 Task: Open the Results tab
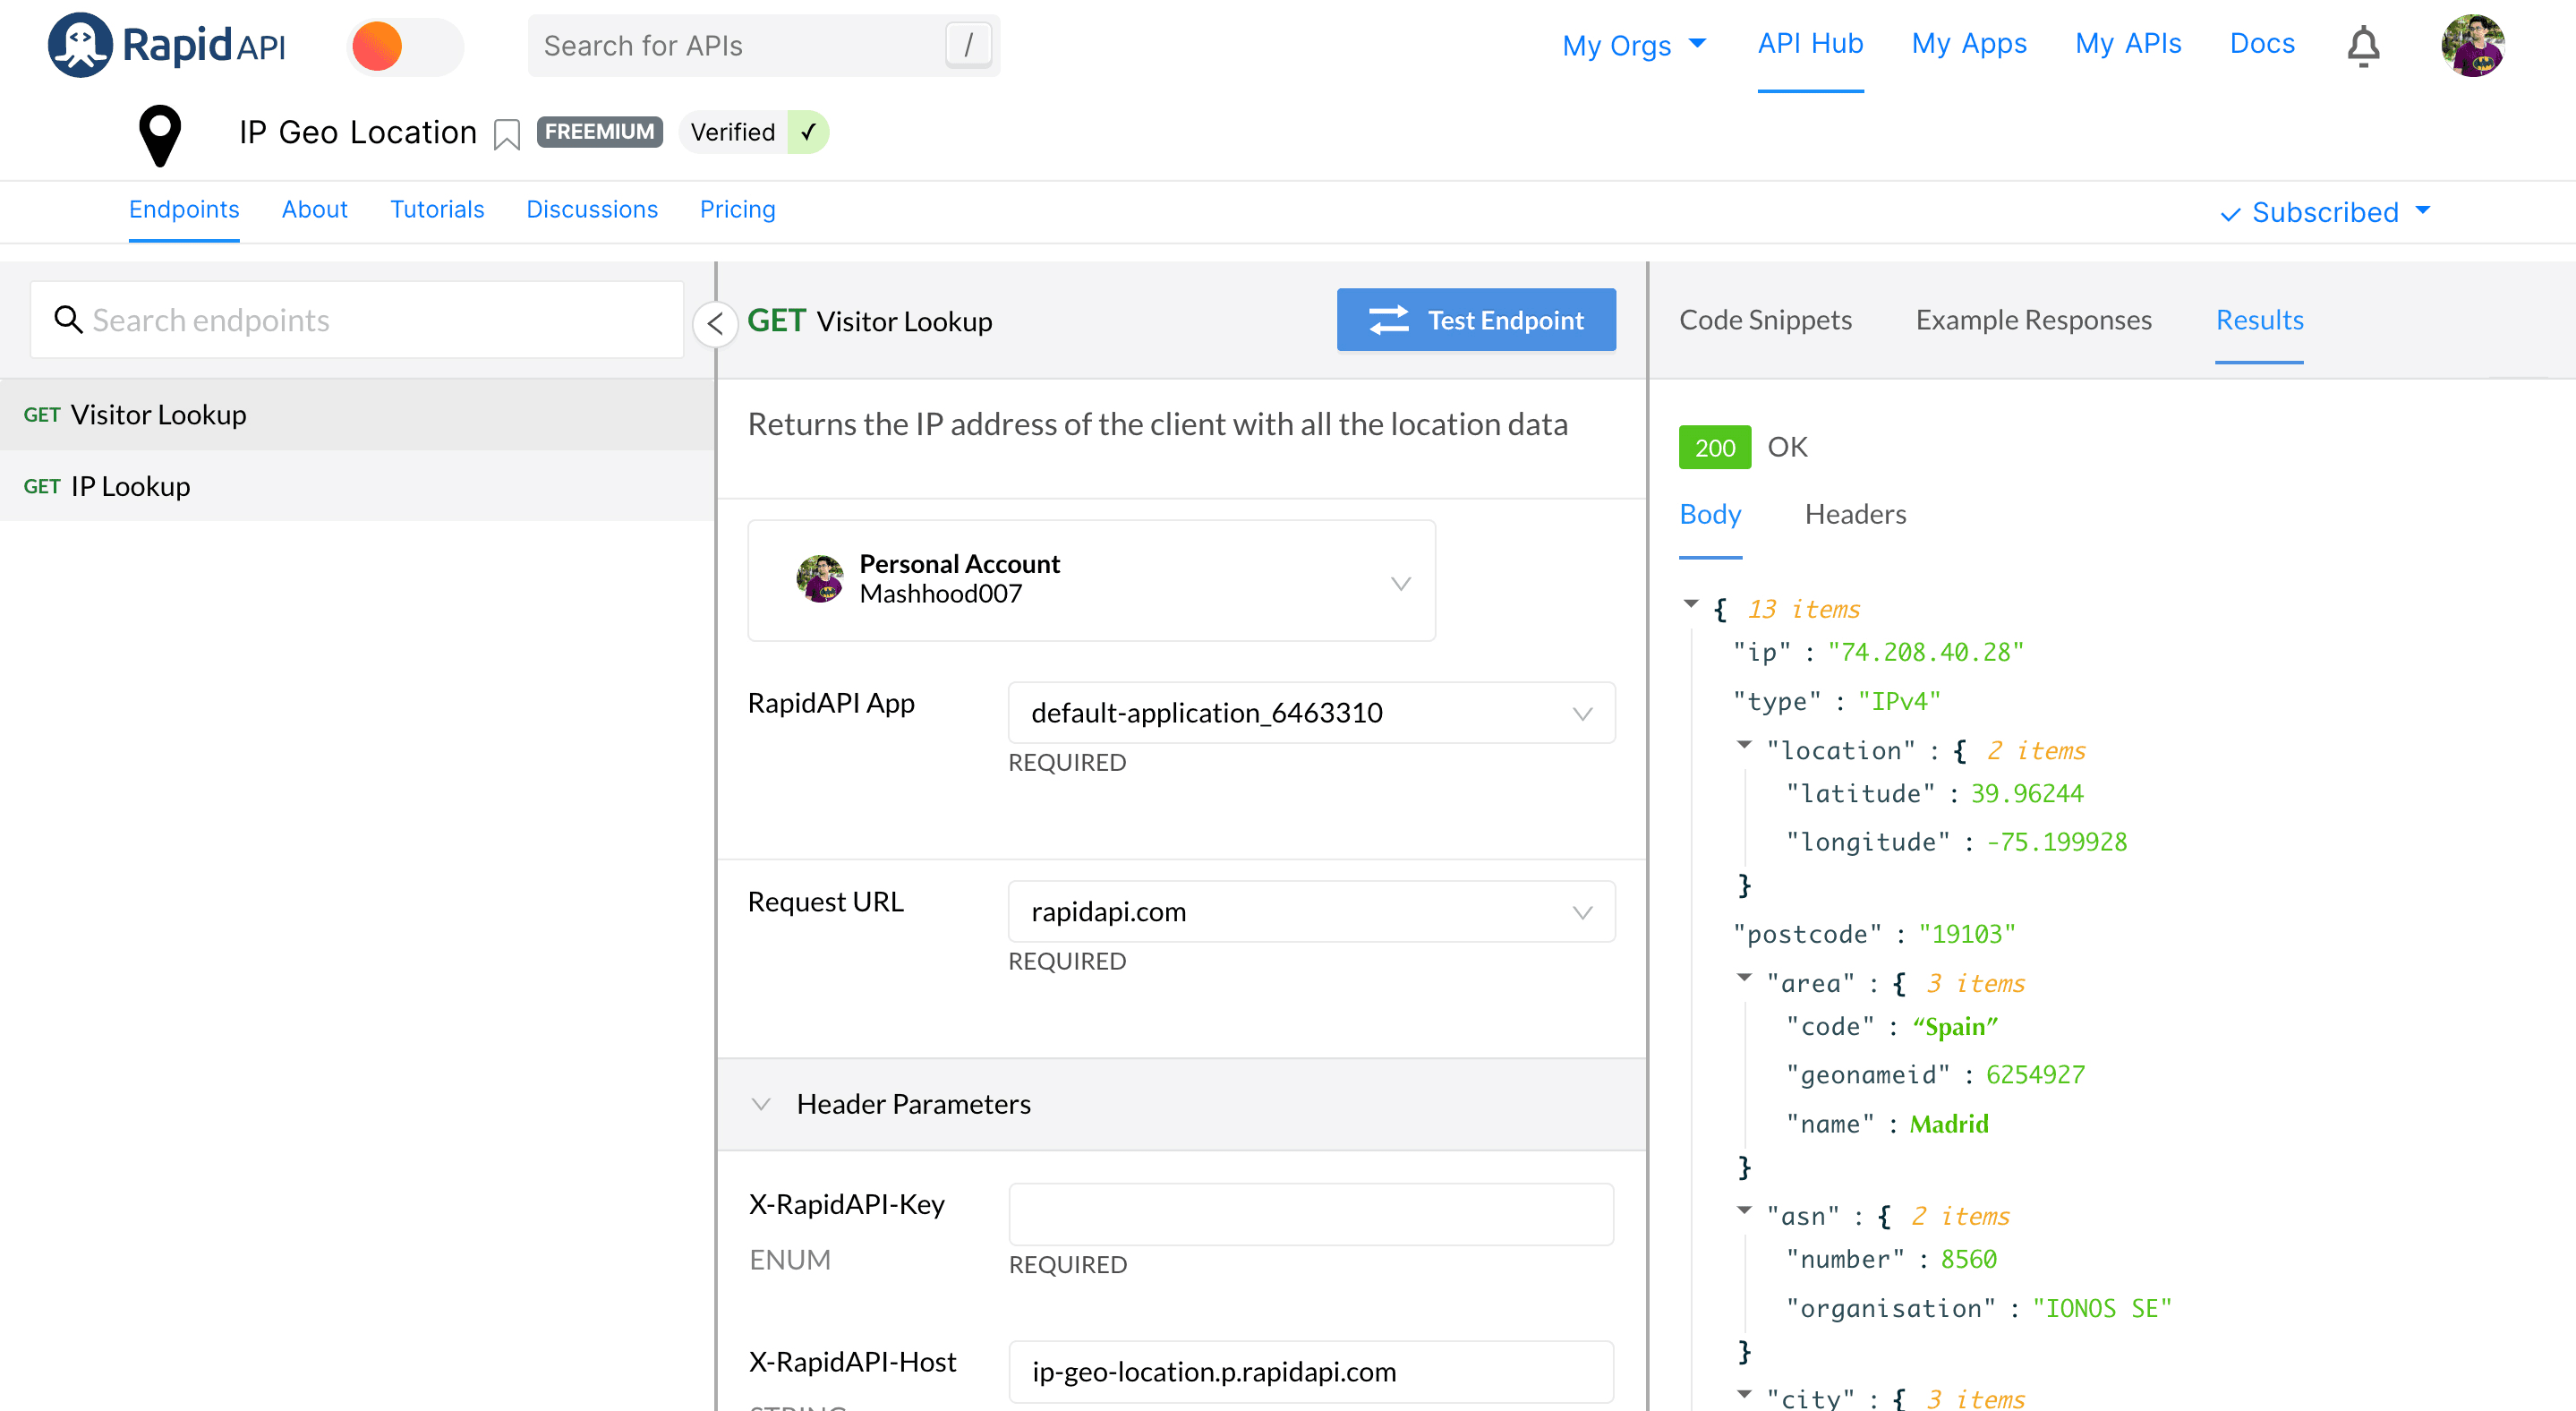pos(2260,320)
